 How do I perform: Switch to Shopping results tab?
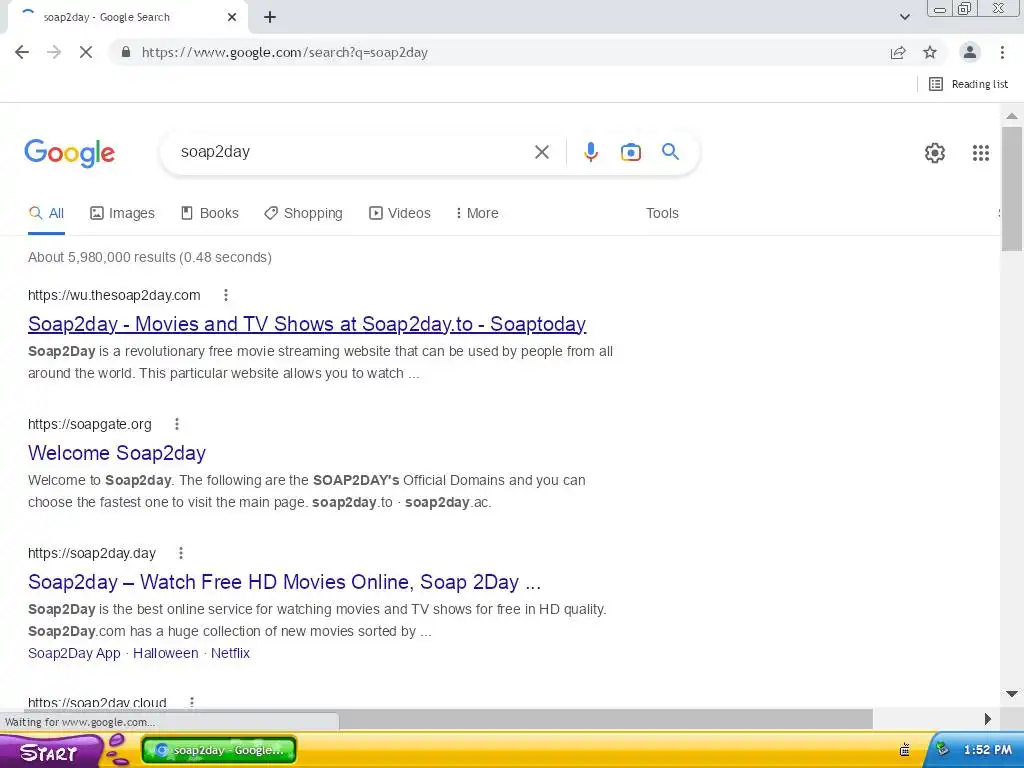coord(303,214)
